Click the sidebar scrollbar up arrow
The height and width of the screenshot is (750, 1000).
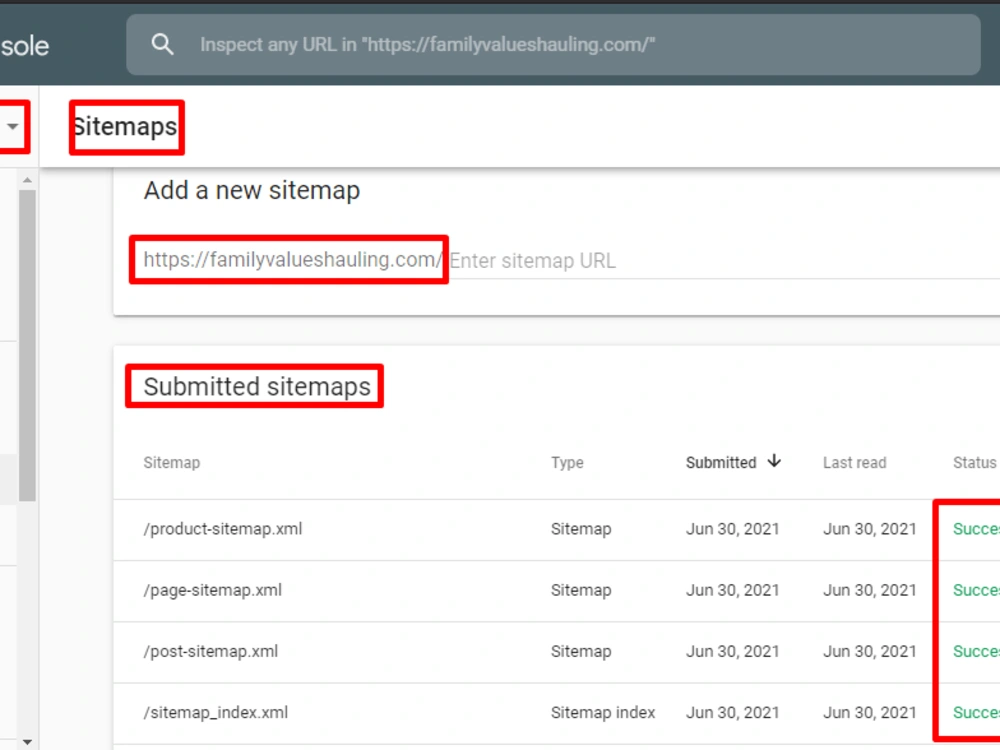point(27,180)
